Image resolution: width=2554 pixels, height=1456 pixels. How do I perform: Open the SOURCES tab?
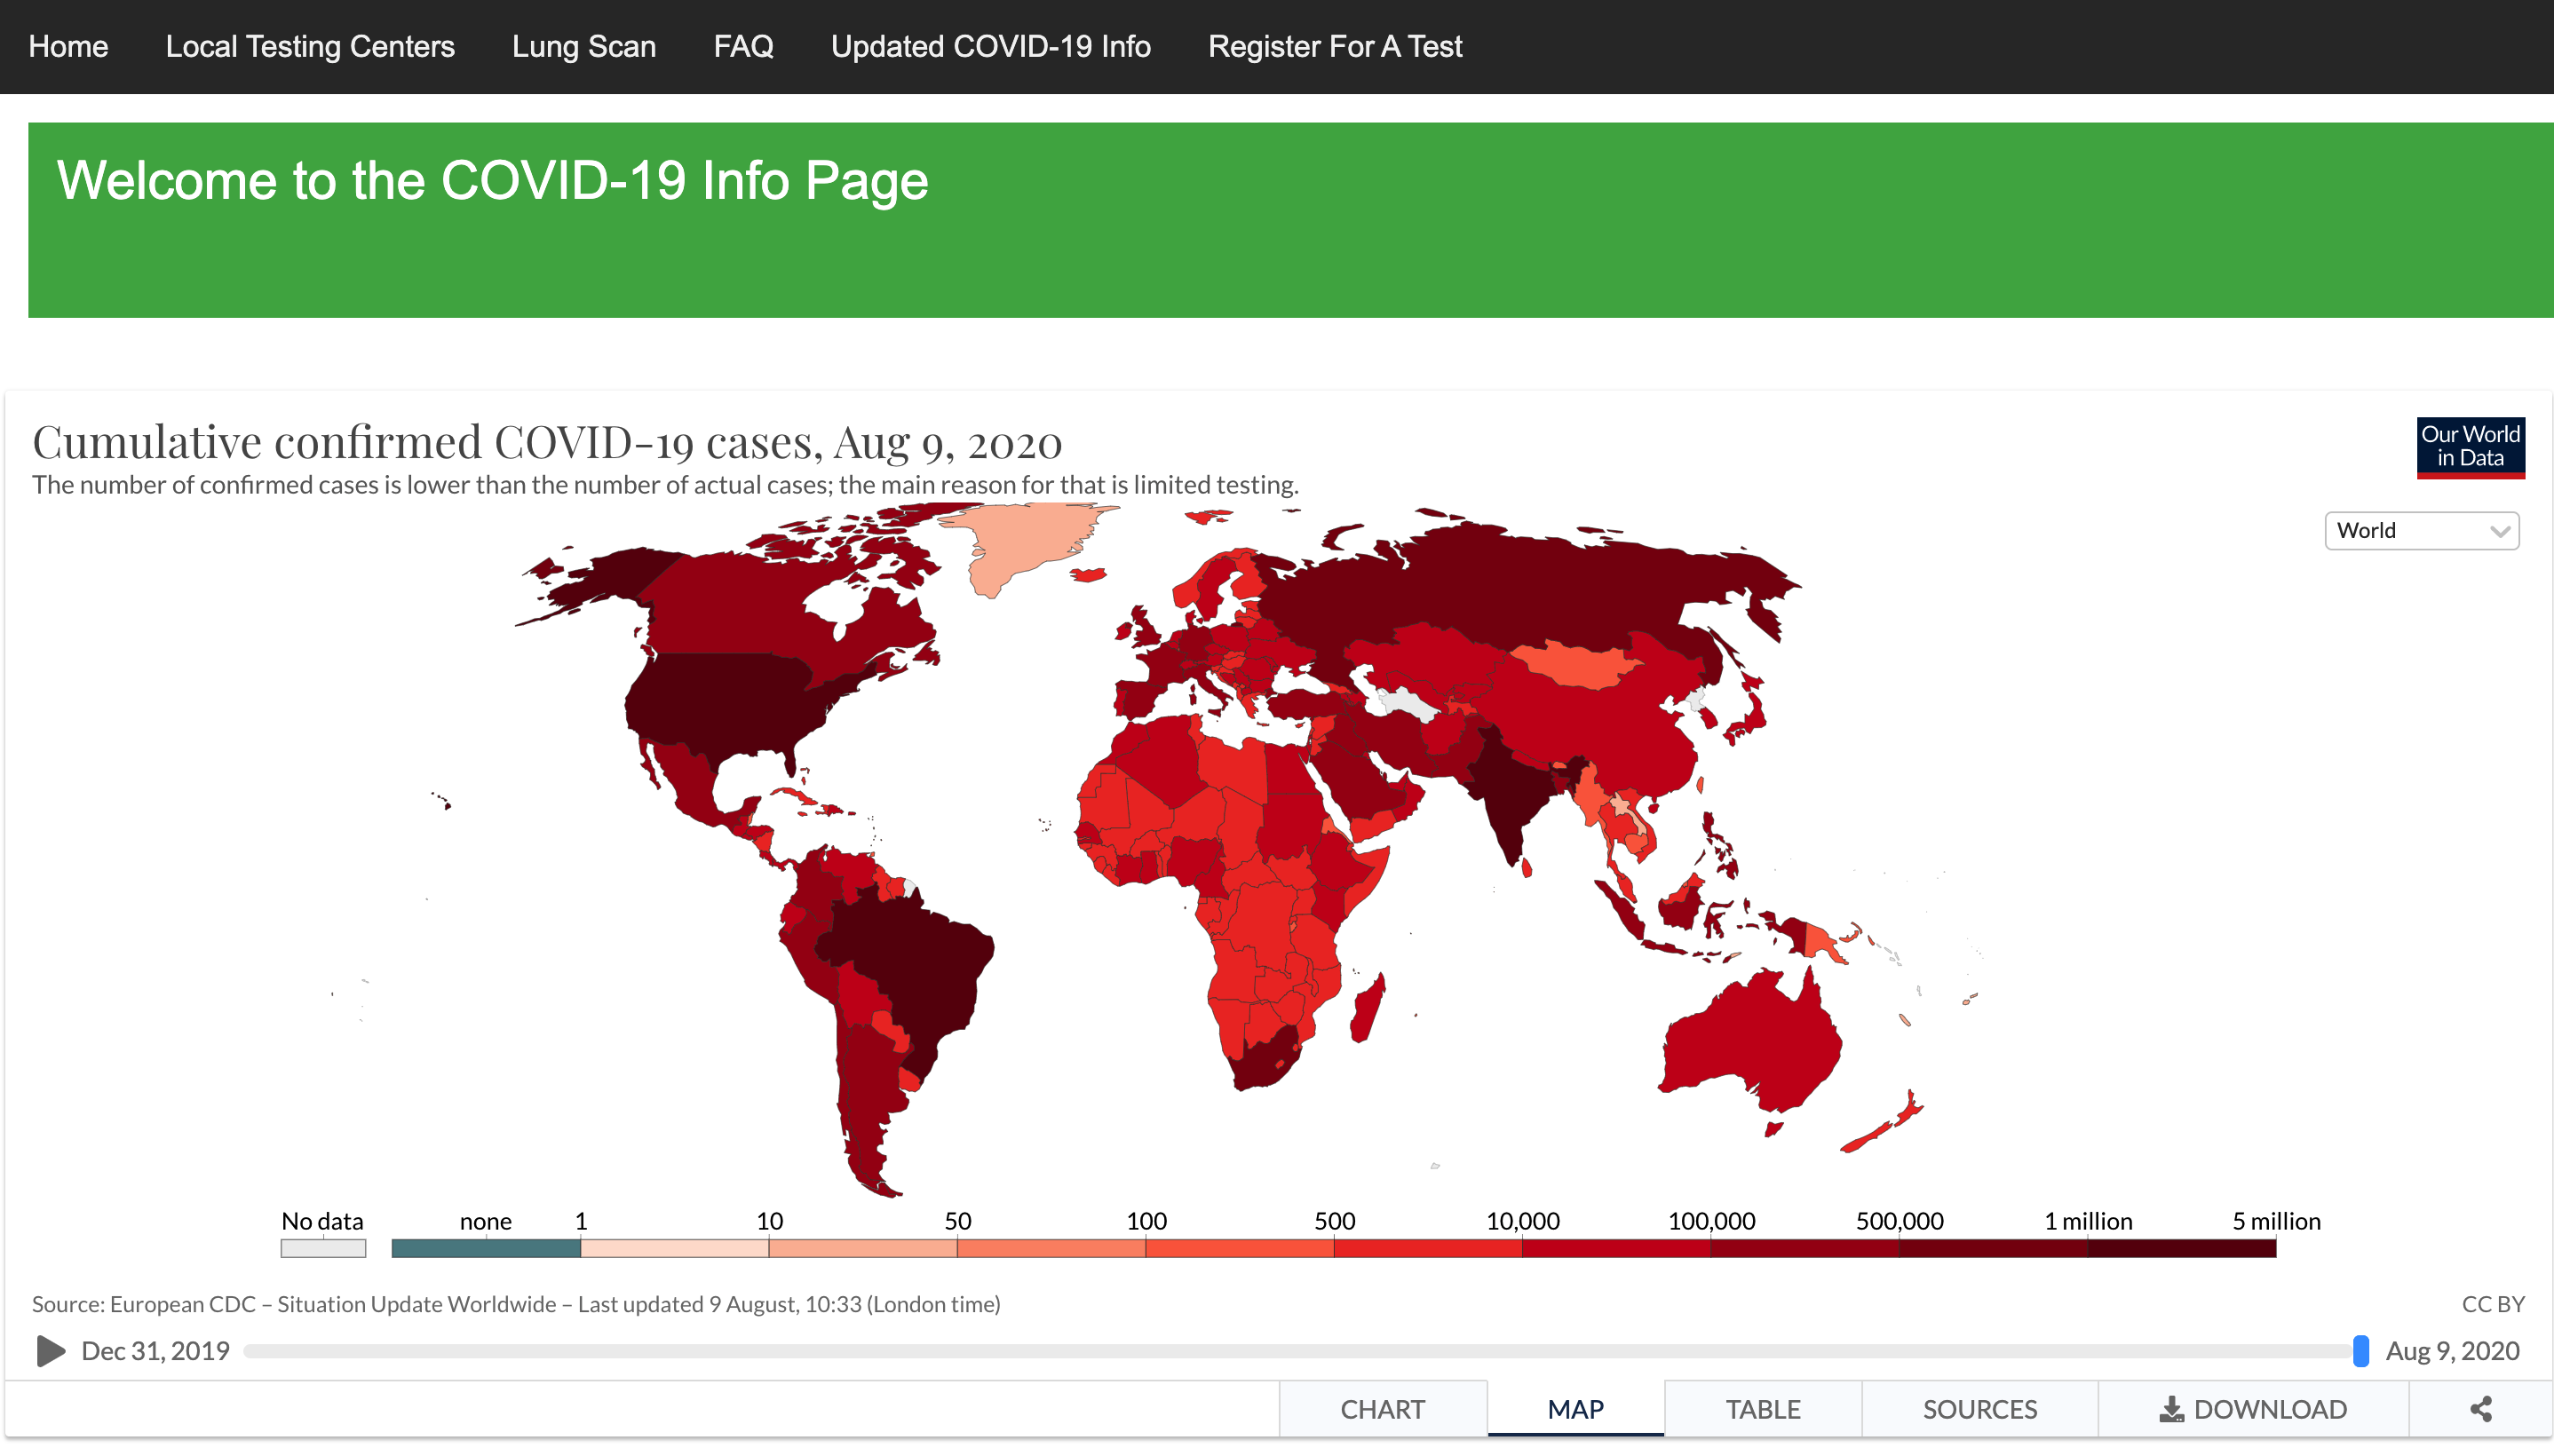tap(1979, 1409)
